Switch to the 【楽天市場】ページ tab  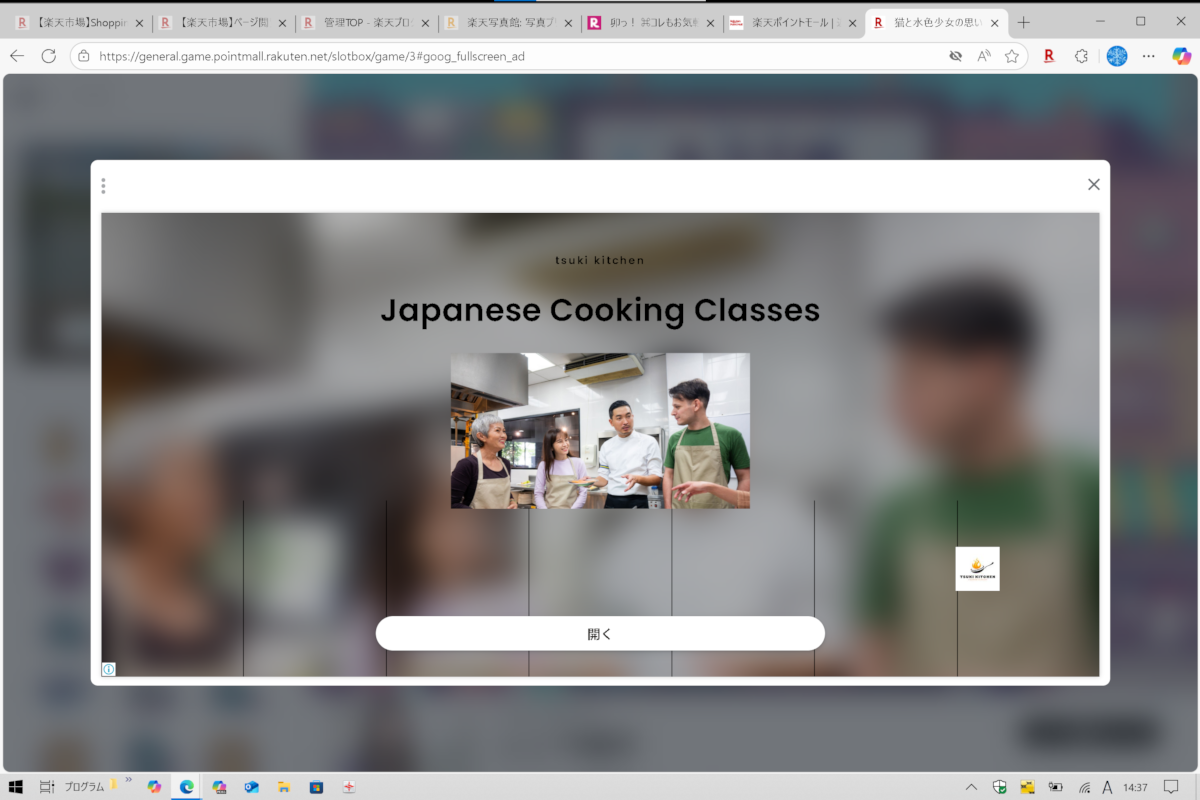223,22
